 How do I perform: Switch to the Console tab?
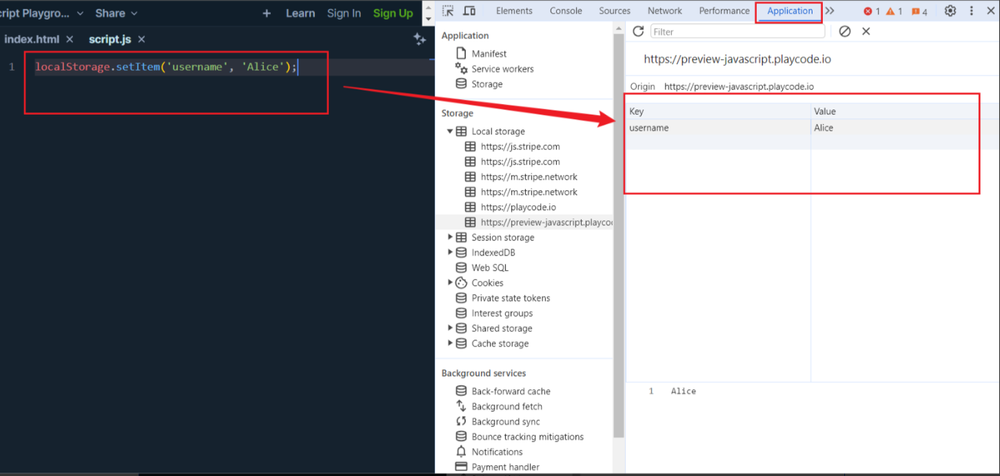(x=566, y=11)
